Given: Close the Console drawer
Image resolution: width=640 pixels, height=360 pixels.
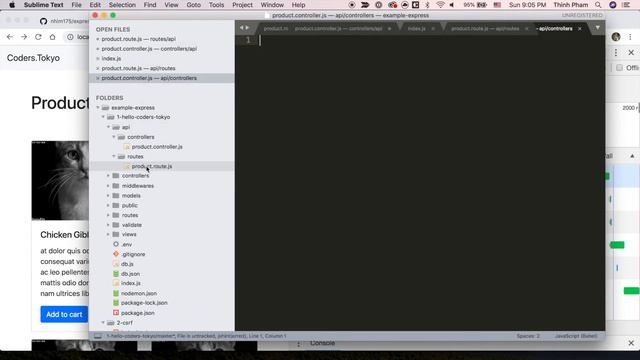Looking at the screenshot, I should click(631, 343).
